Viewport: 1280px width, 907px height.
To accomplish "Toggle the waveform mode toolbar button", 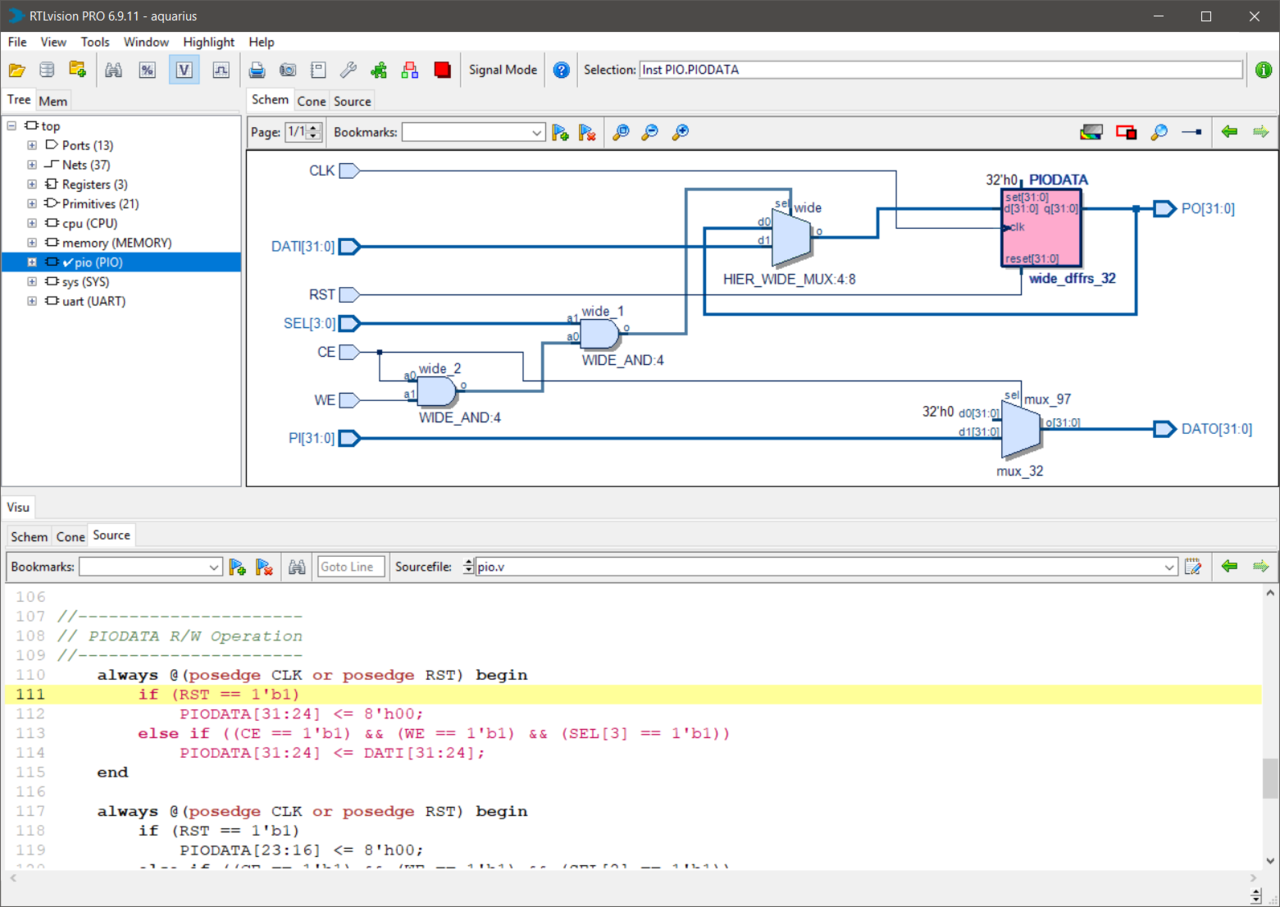I will click(x=221, y=70).
